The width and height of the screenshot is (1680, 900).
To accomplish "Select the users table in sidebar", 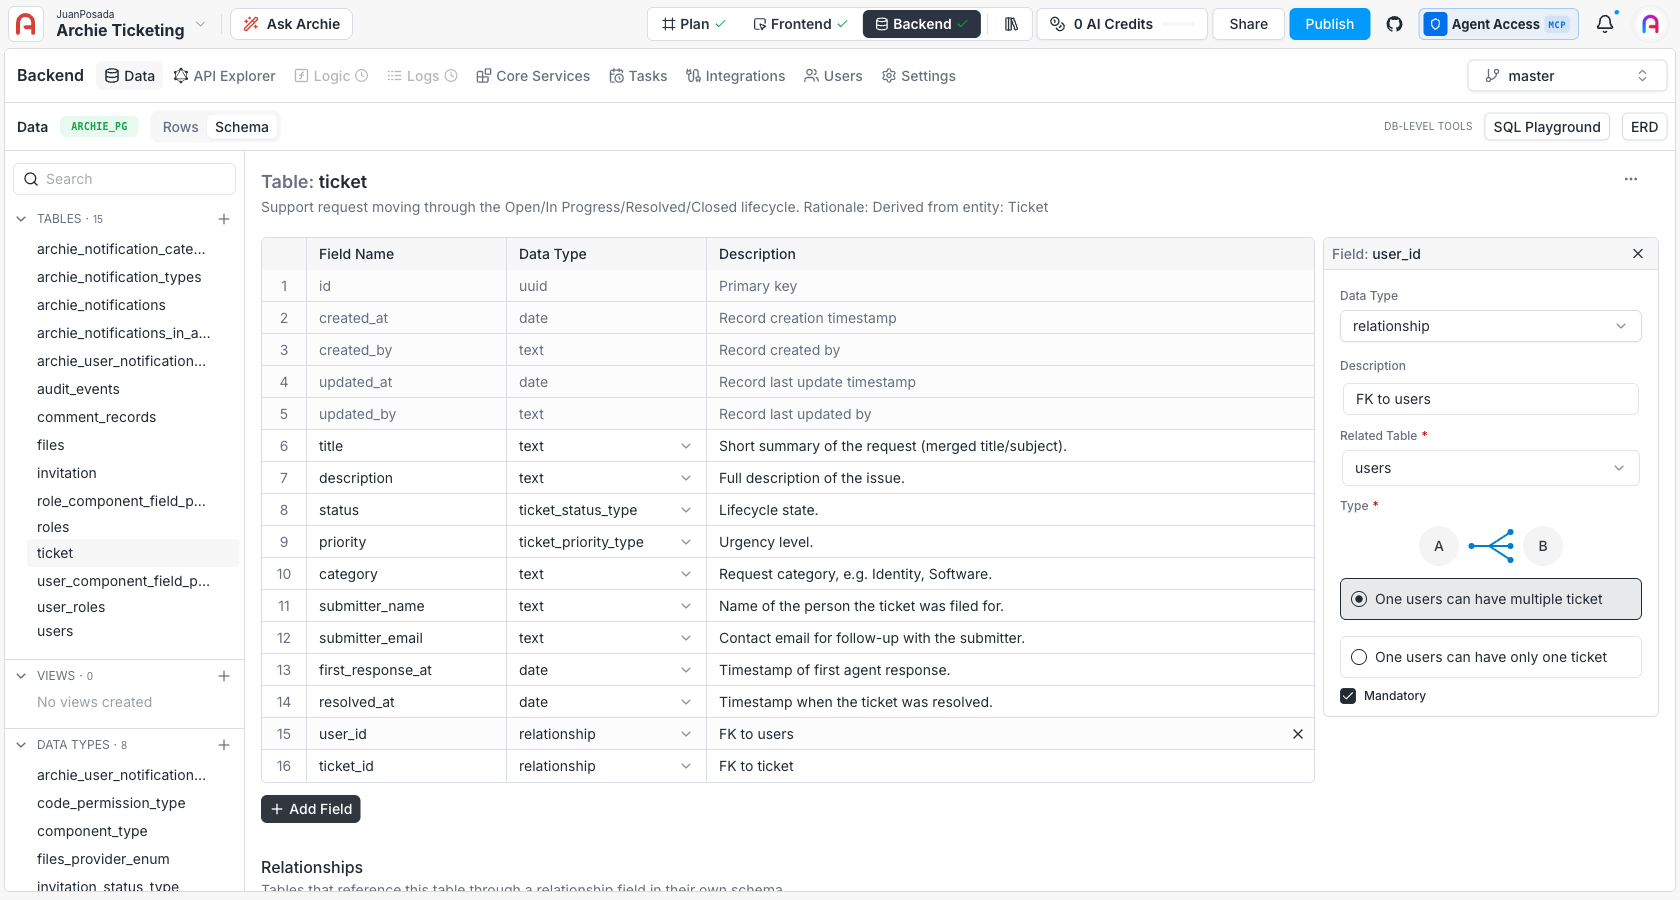I will tap(55, 631).
